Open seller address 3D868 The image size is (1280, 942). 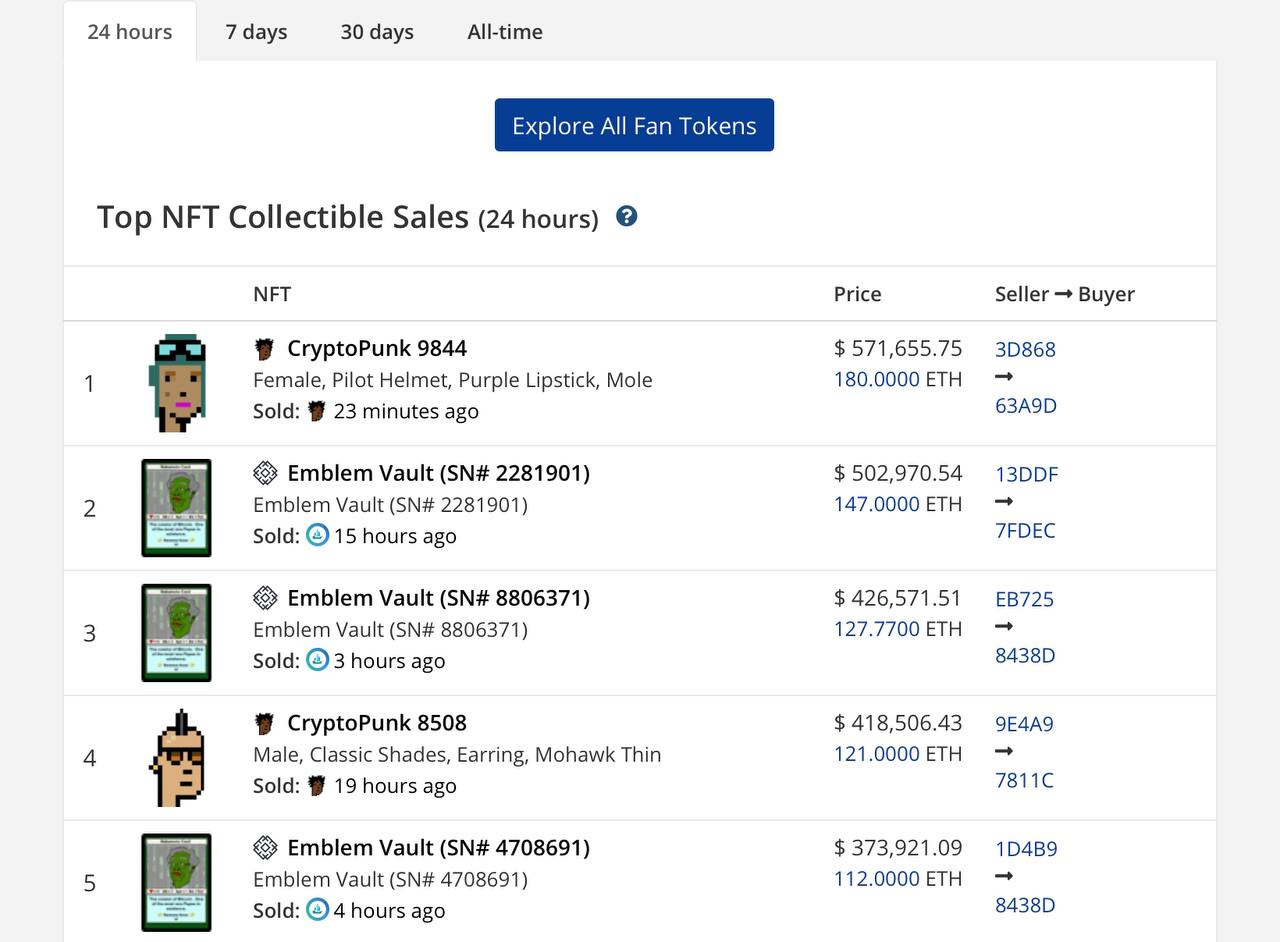1025,349
